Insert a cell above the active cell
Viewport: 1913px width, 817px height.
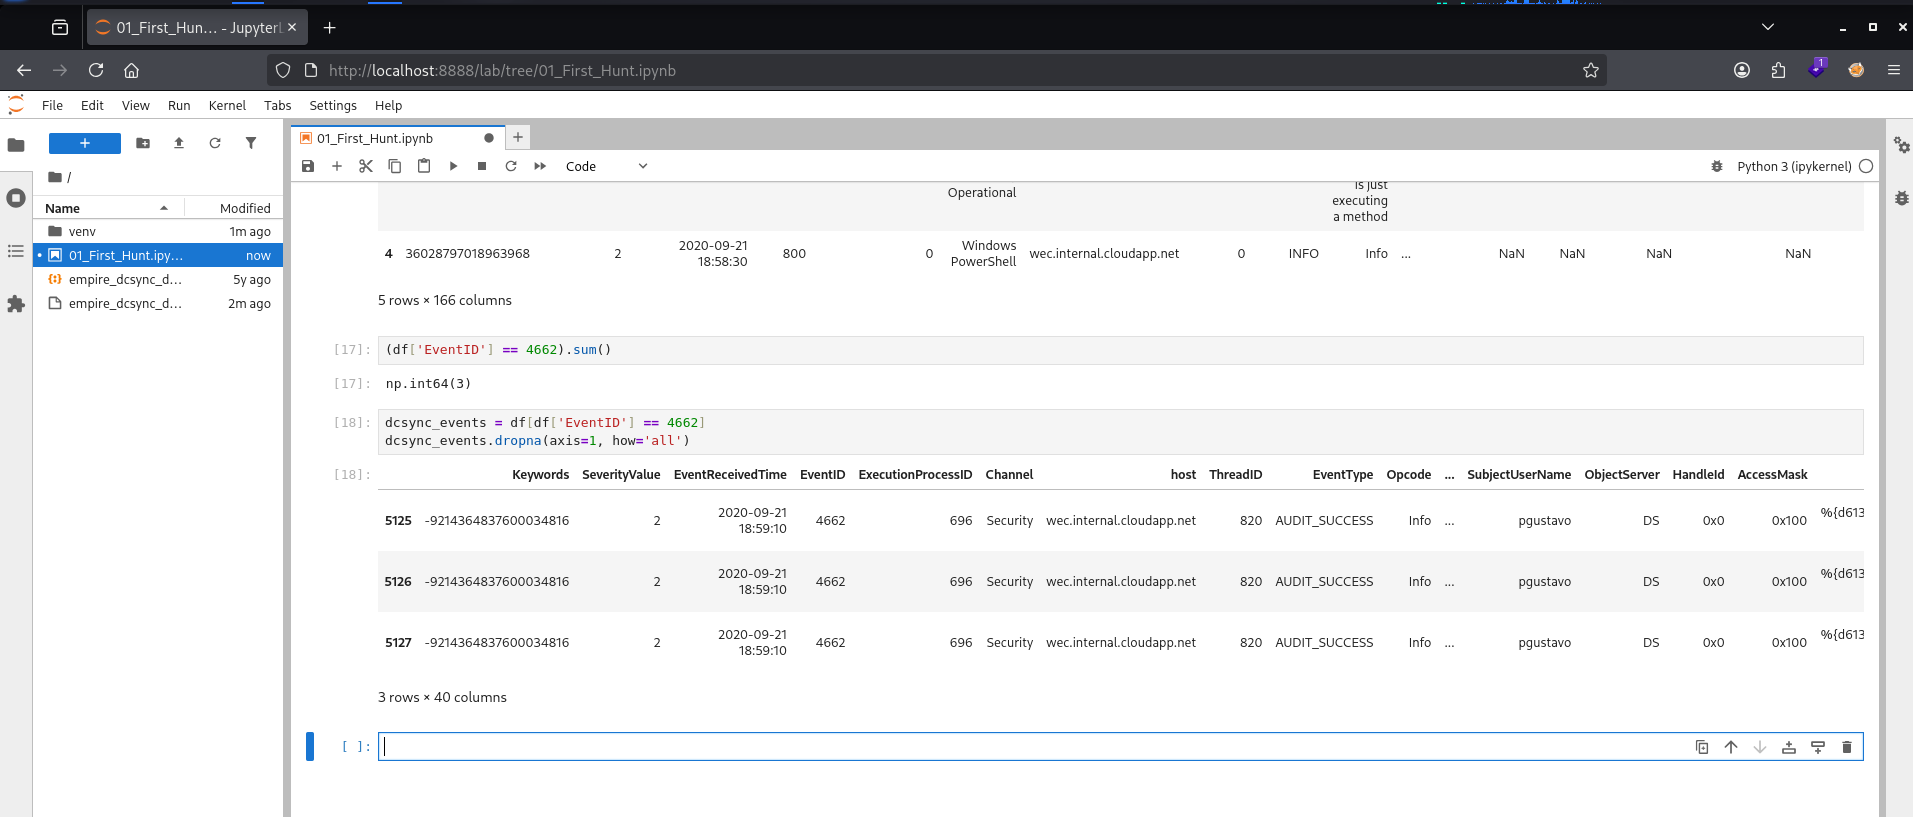pos(1789,747)
